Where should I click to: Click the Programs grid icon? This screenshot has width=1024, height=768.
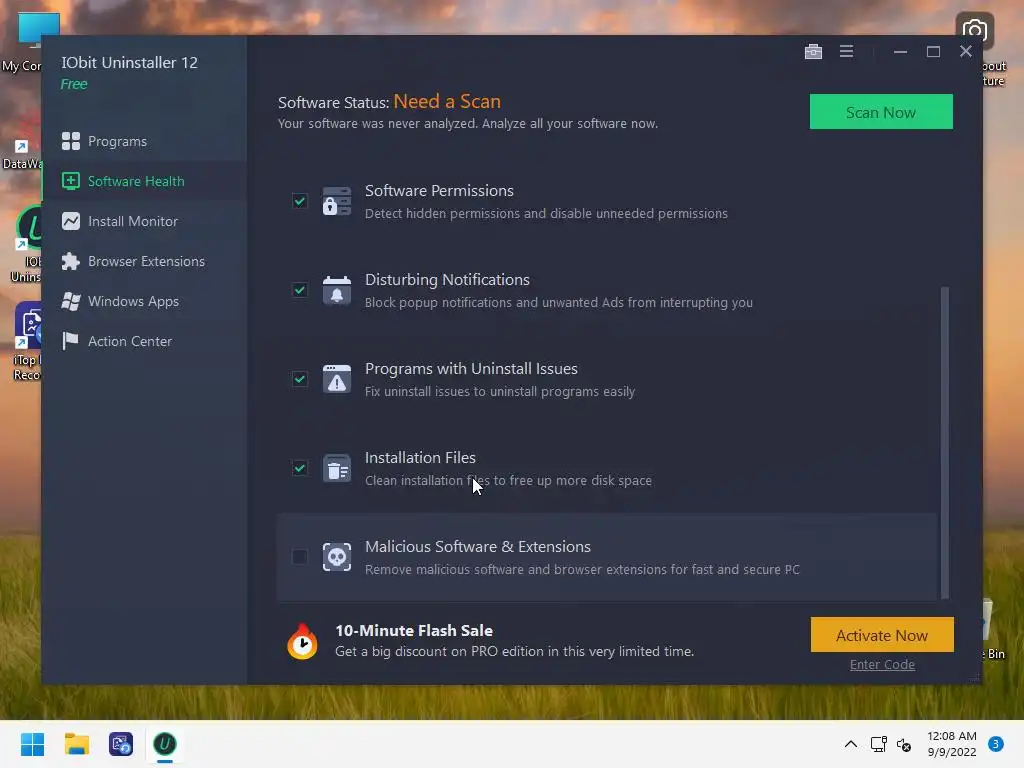click(x=71, y=141)
